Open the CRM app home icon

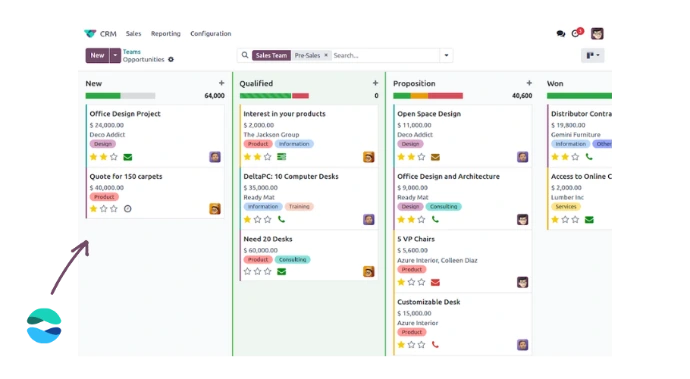(90, 33)
